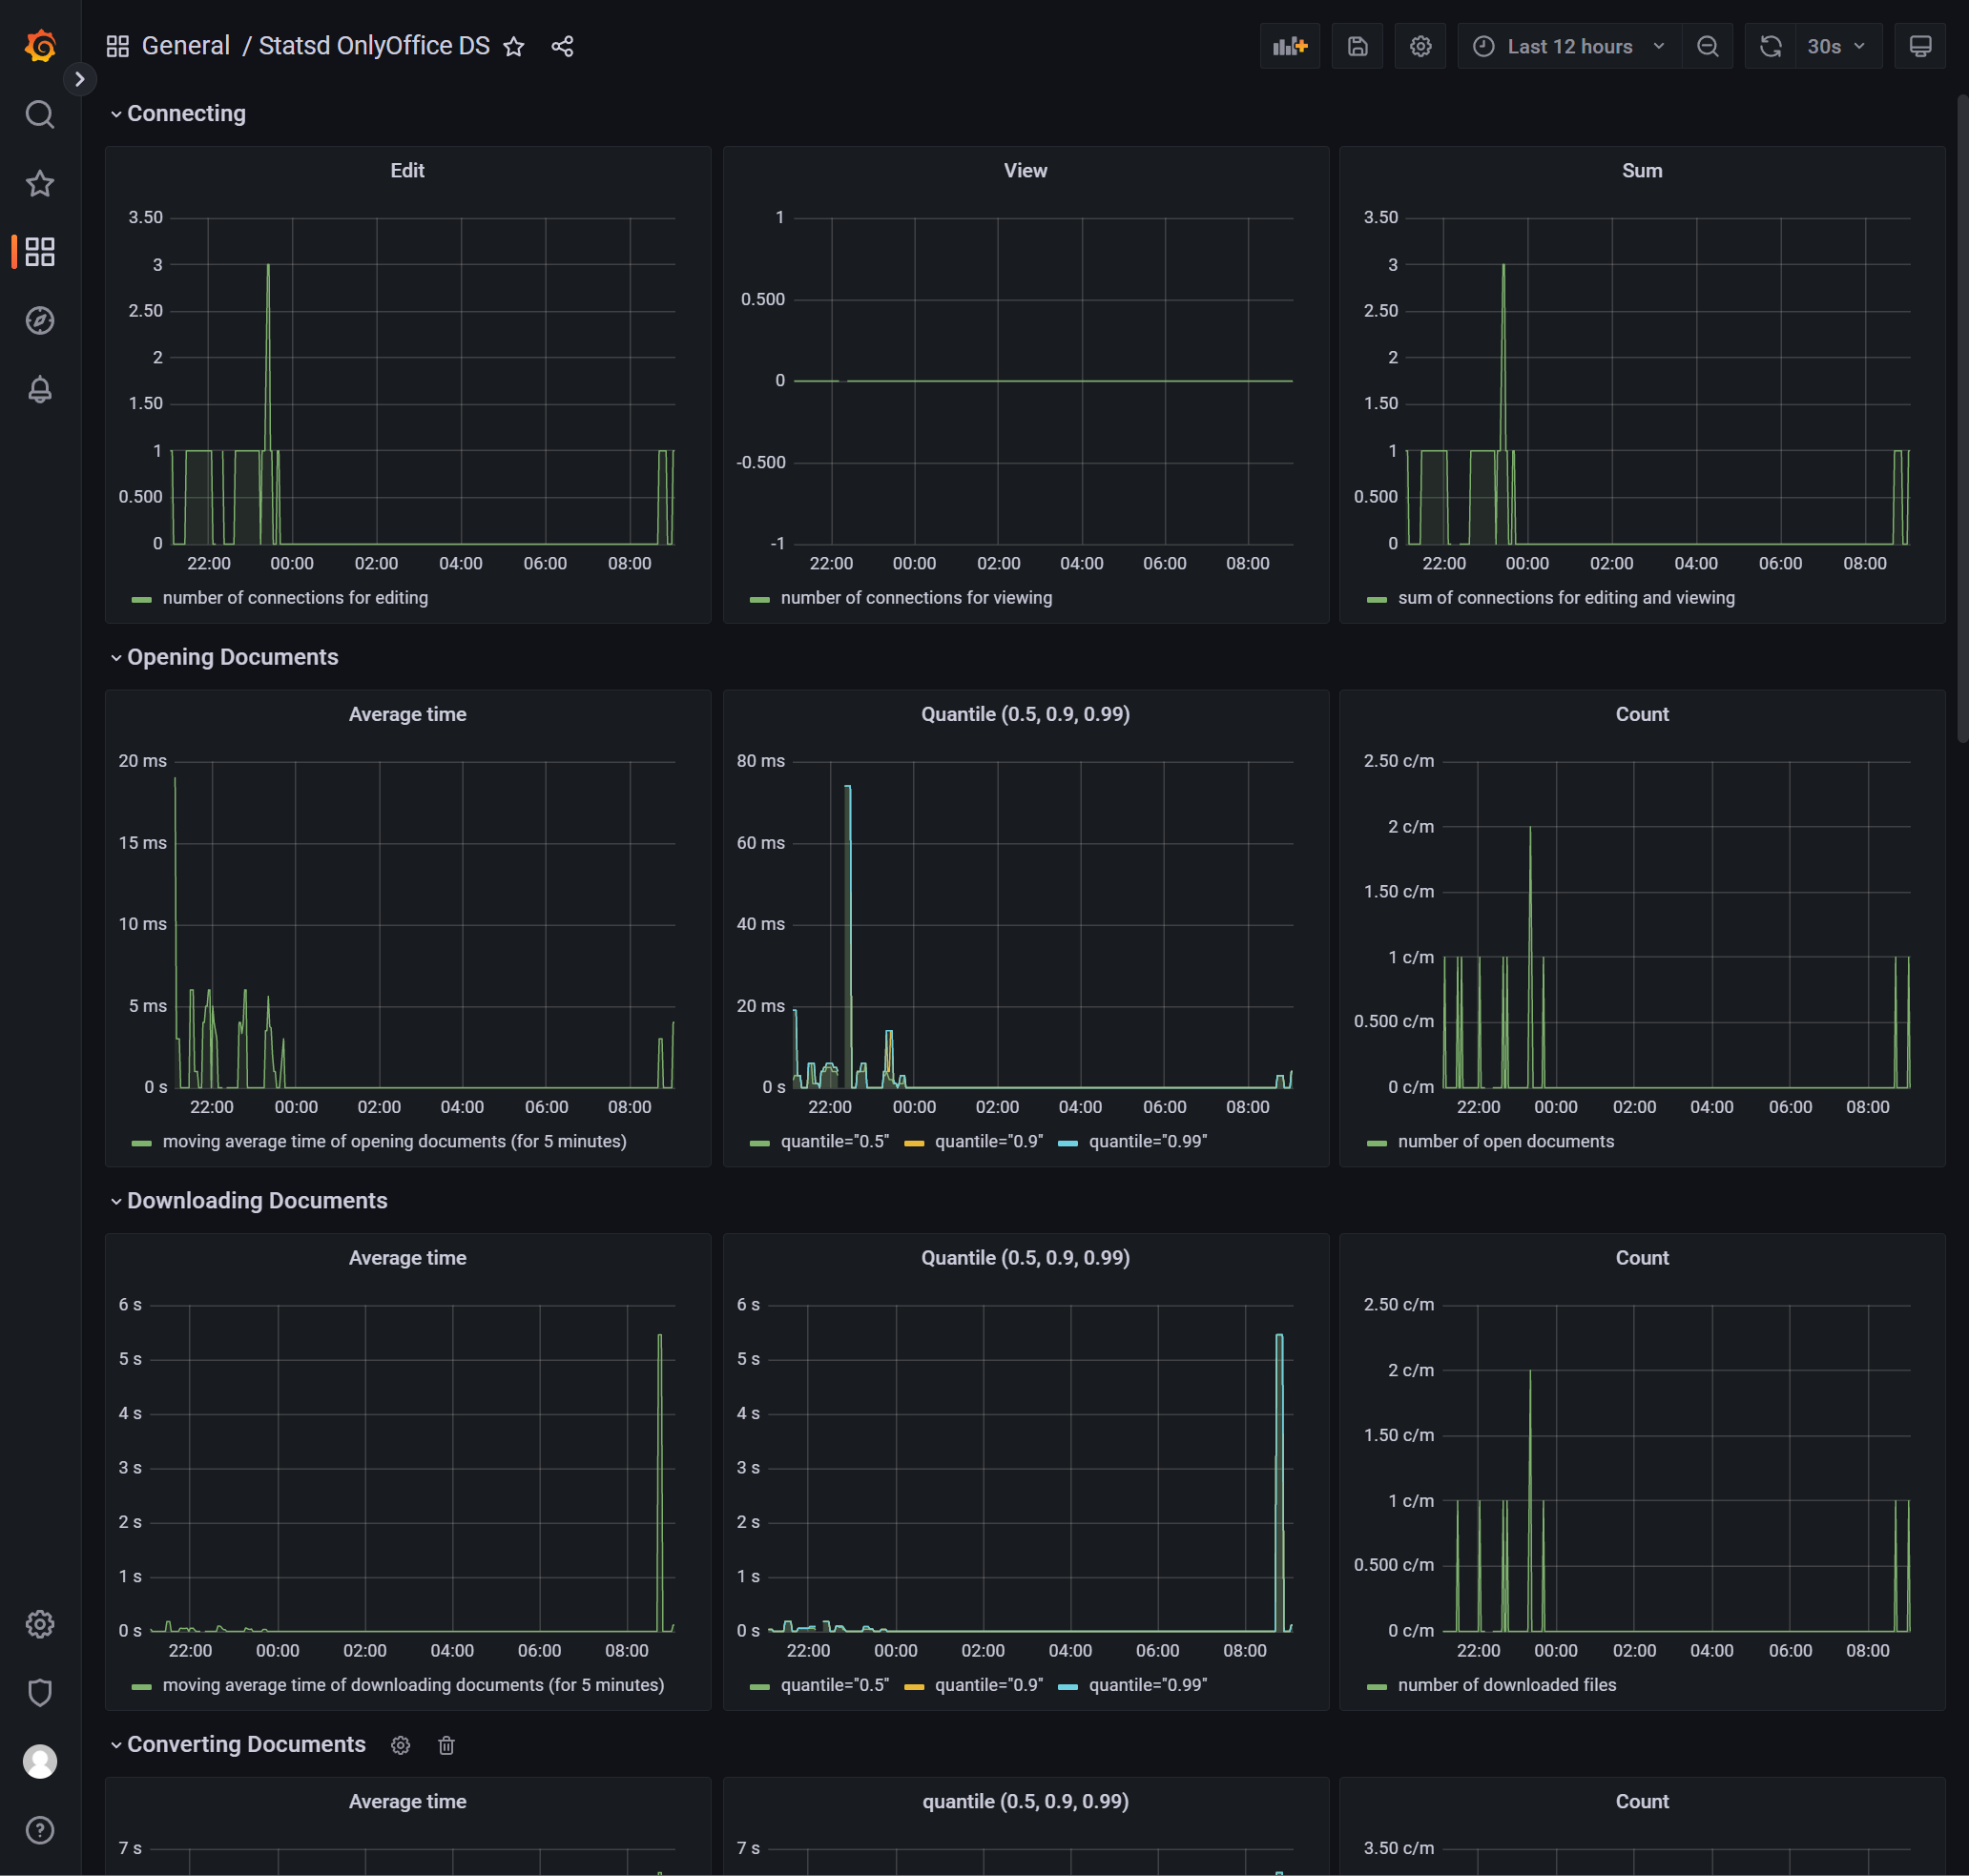The image size is (1969, 1876).
Task: Toggle quantile="0.99" series in Downloading Documents
Action: 1147,1685
